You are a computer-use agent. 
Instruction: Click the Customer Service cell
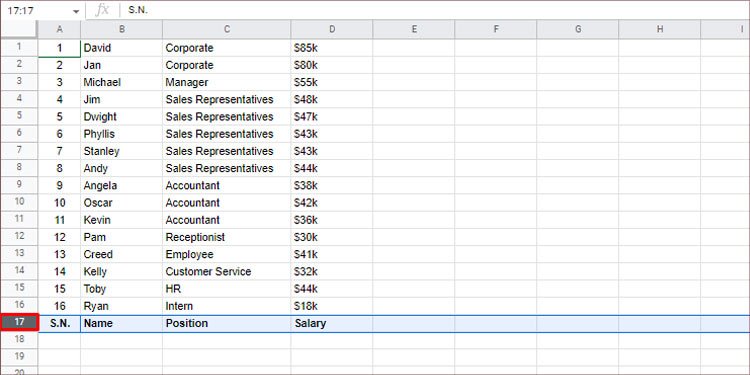coord(227,272)
